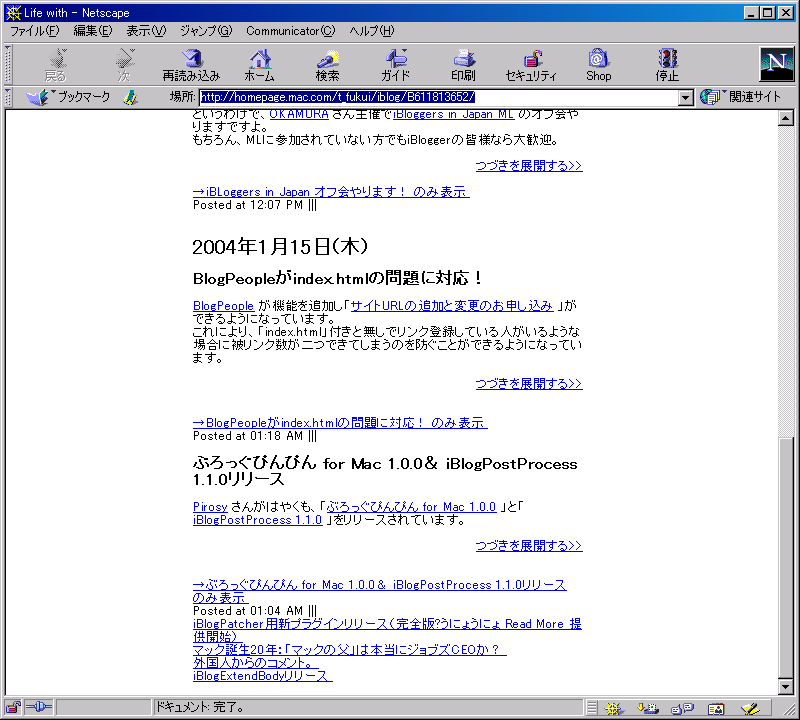Open the iBlogPostProcess 1.1.0 link
Screen dimensions: 800x720
(x=258, y=520)
